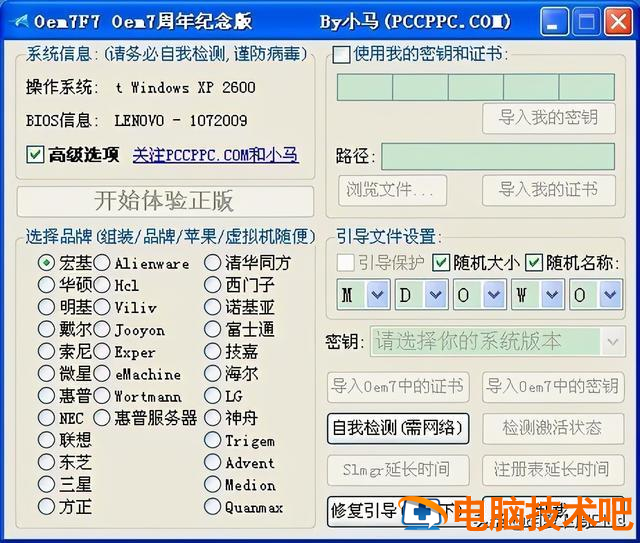Choose Wortmann as the brand

coord(102,395)
